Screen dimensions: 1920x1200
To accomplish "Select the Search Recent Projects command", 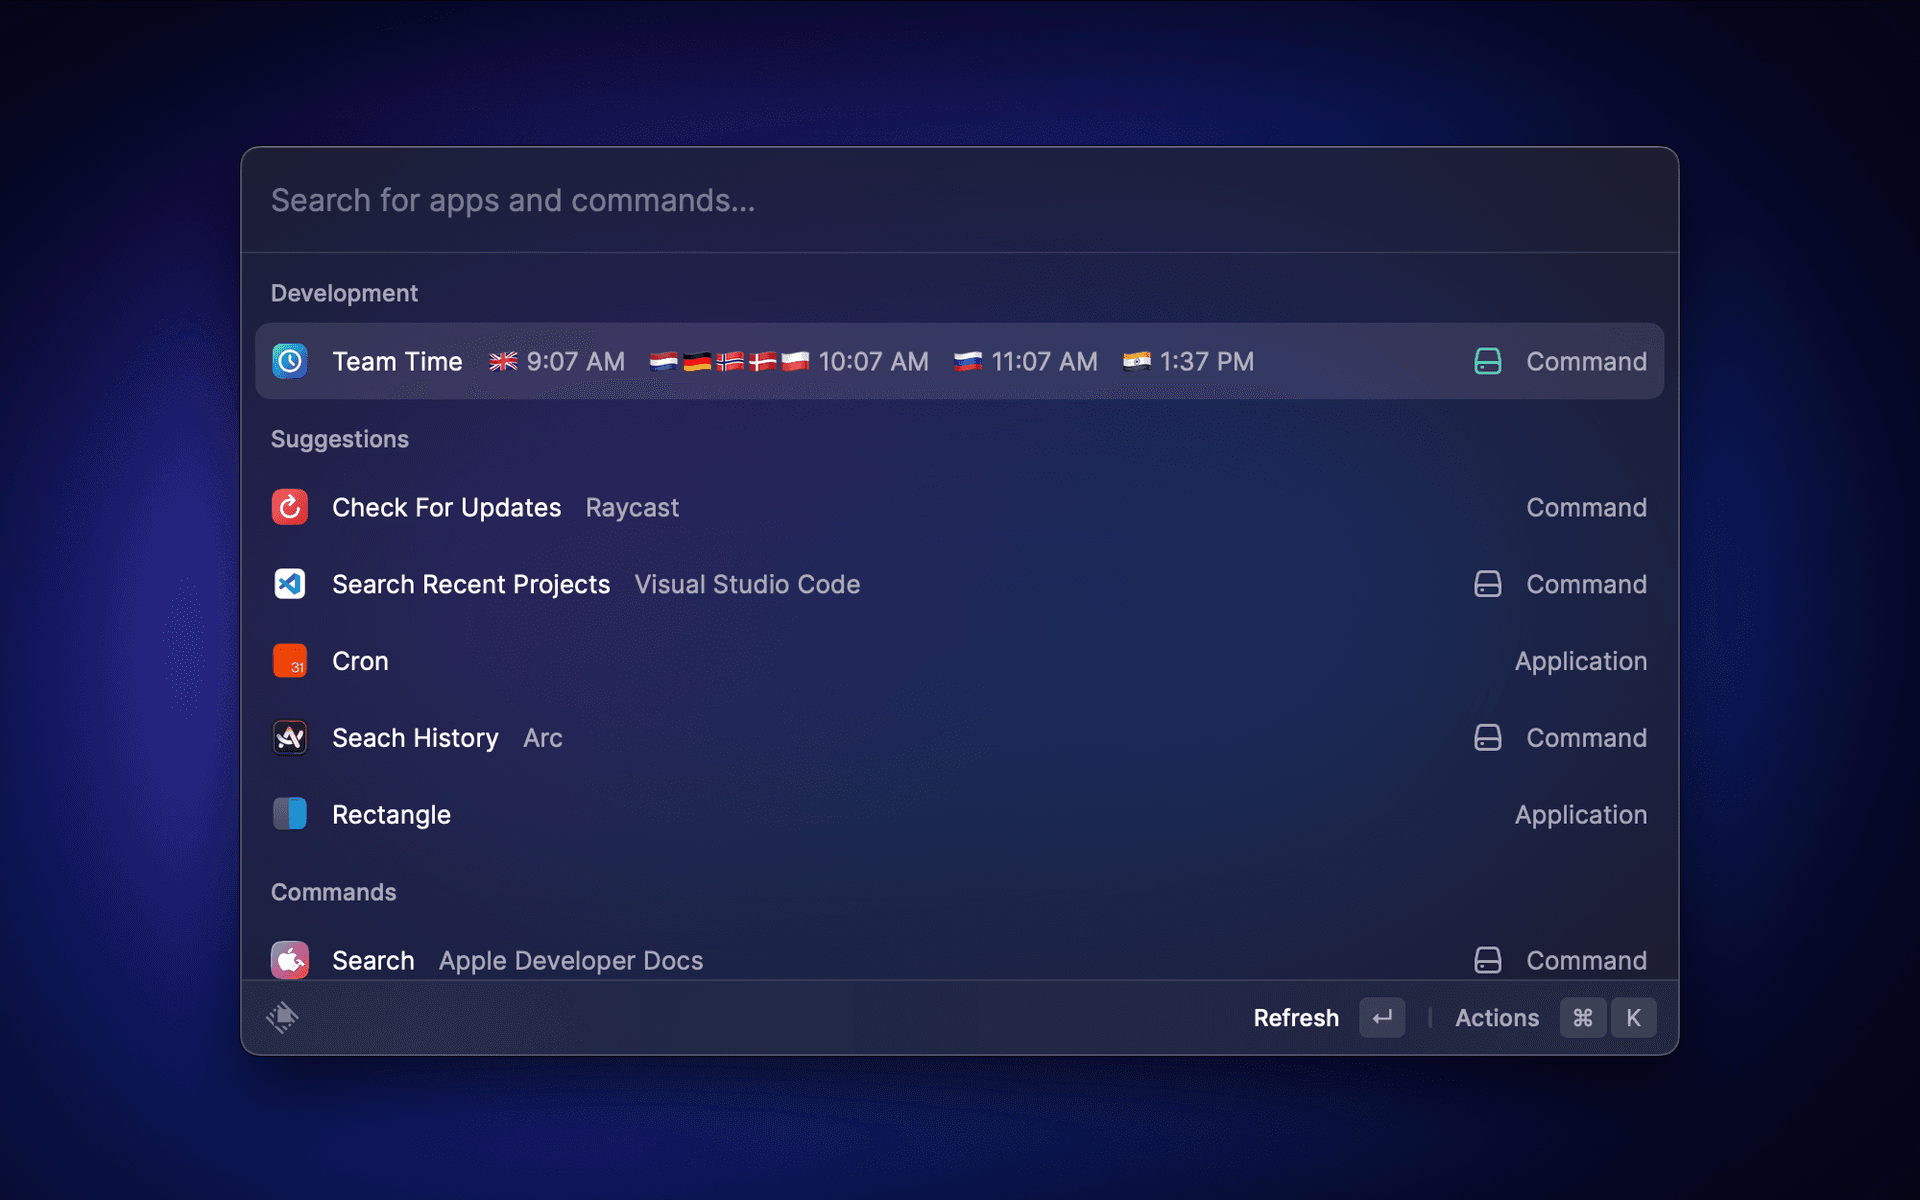I will click(471, 584).
